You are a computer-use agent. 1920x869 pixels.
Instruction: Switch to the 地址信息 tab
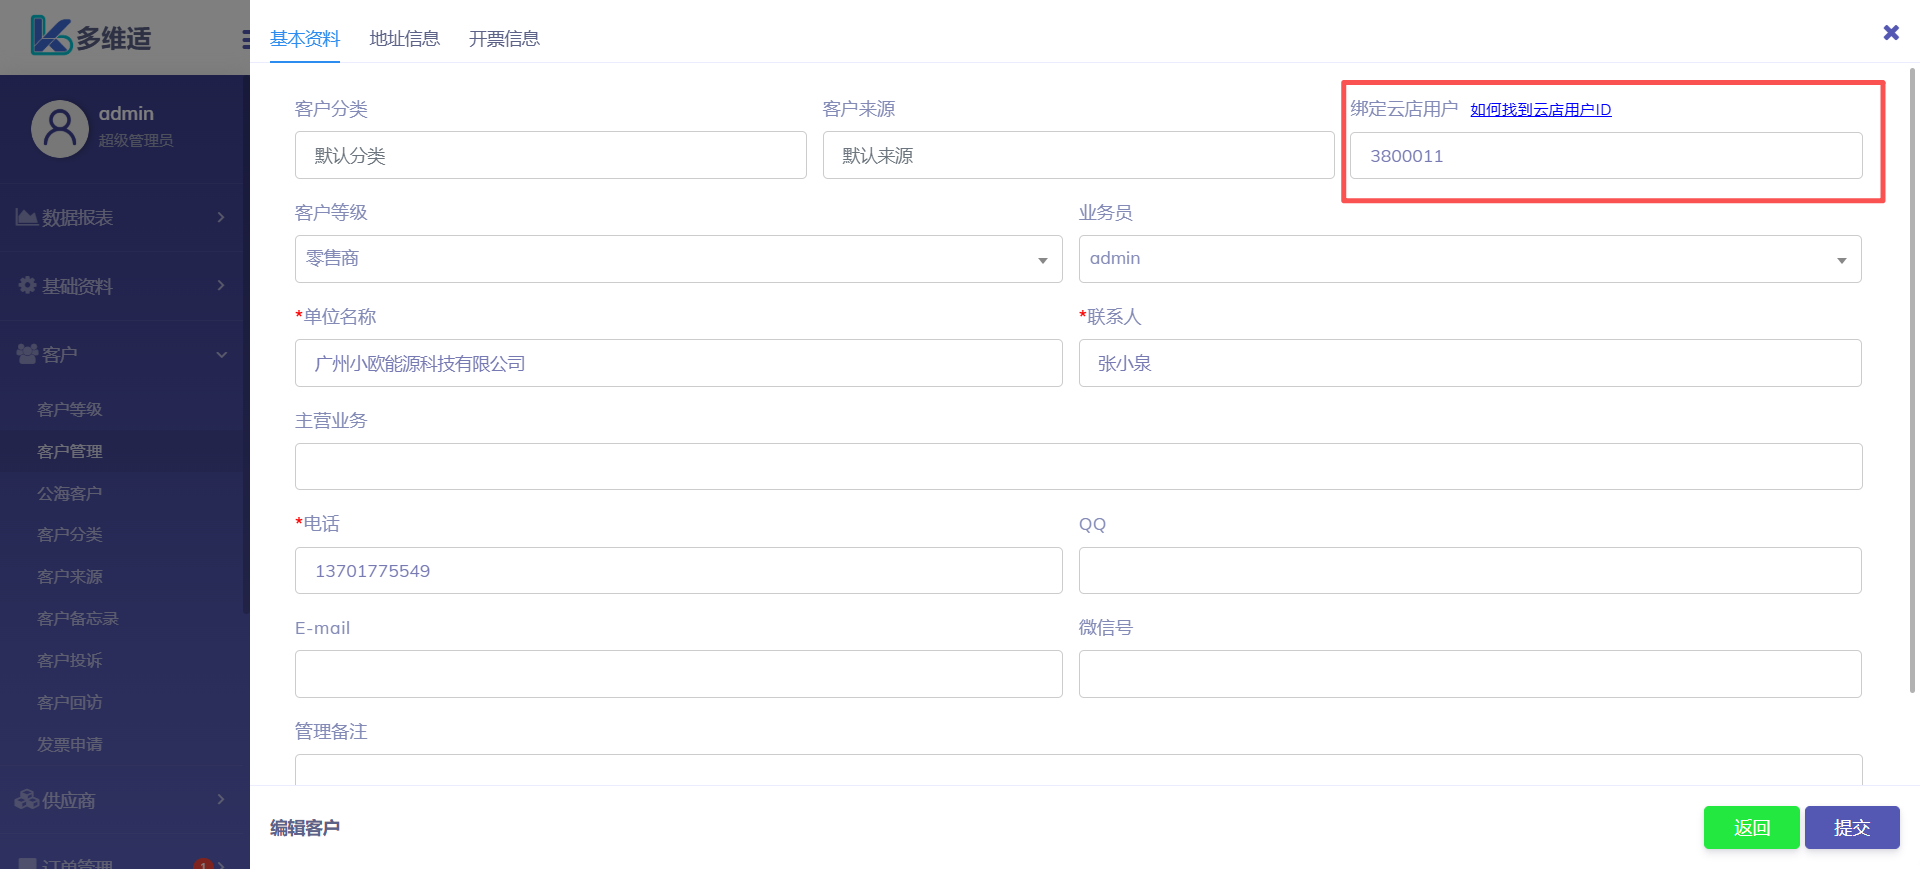(404, 39)
